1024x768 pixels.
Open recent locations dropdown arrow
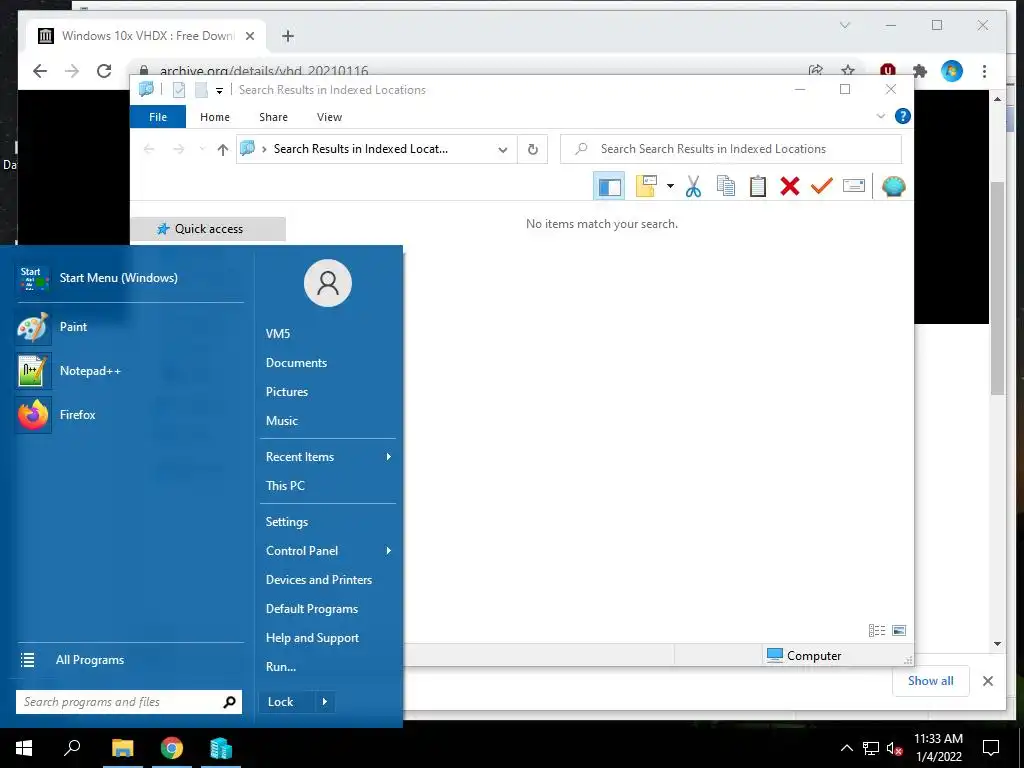[202, 150]
